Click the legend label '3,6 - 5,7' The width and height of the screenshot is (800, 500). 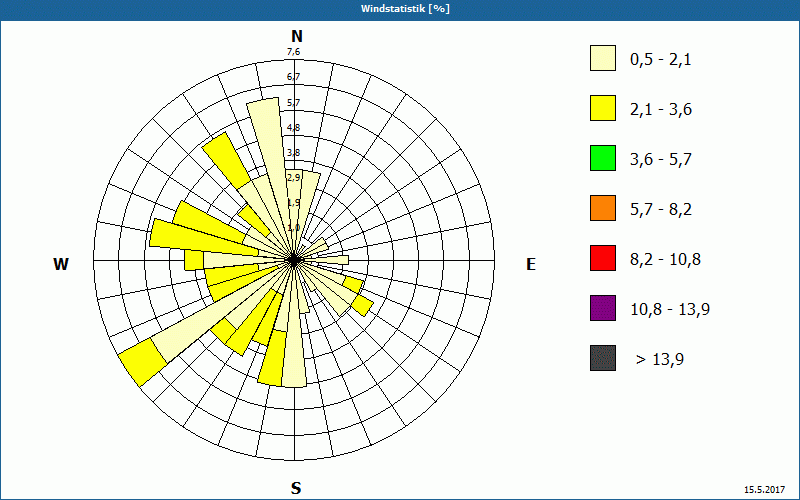click(x=661, y=160)
